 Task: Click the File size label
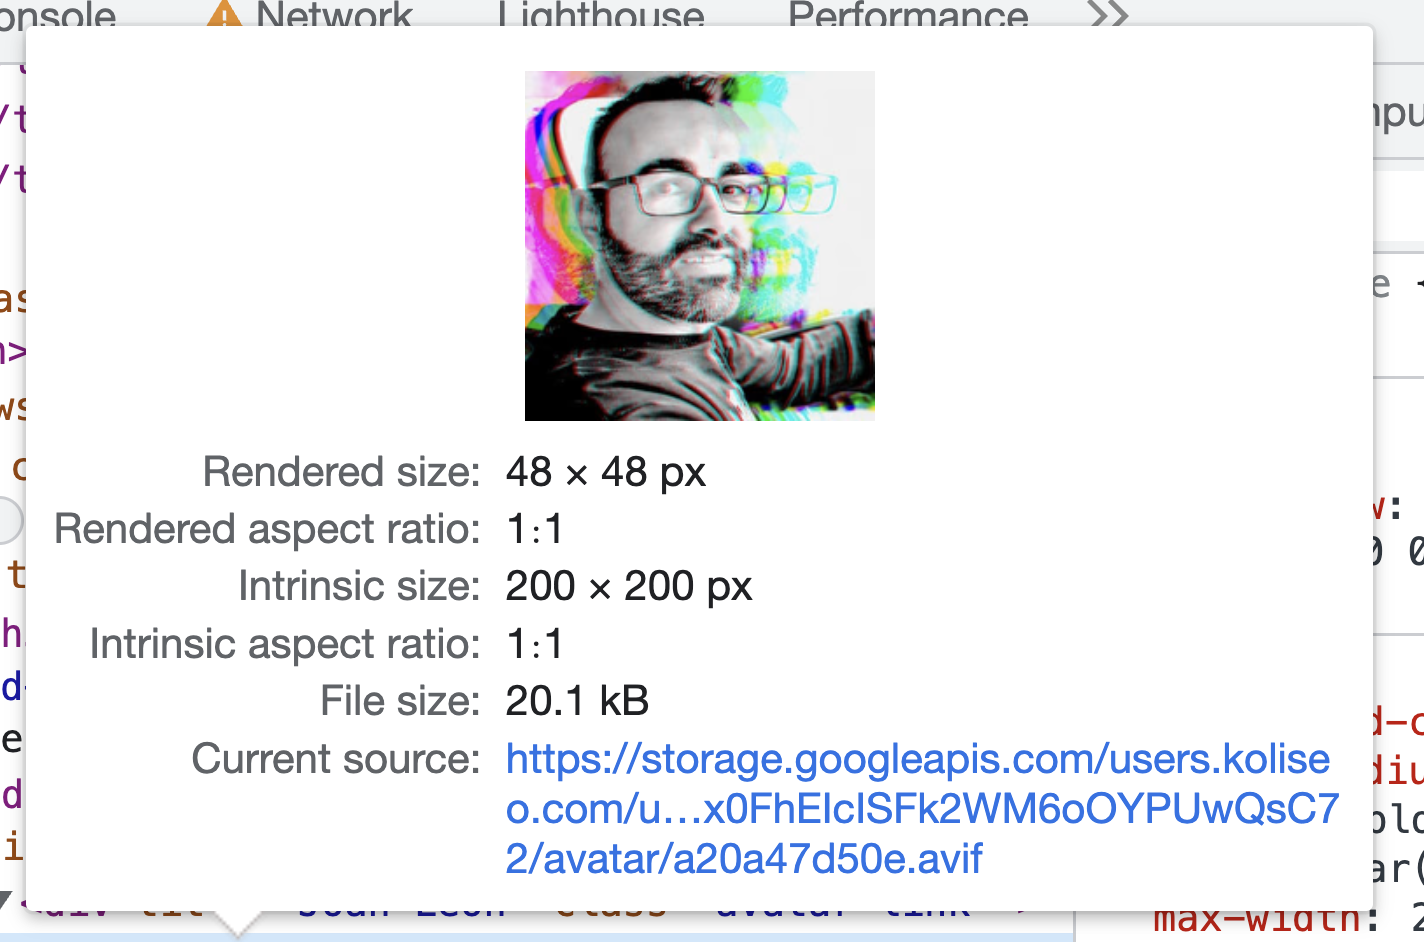400,701
